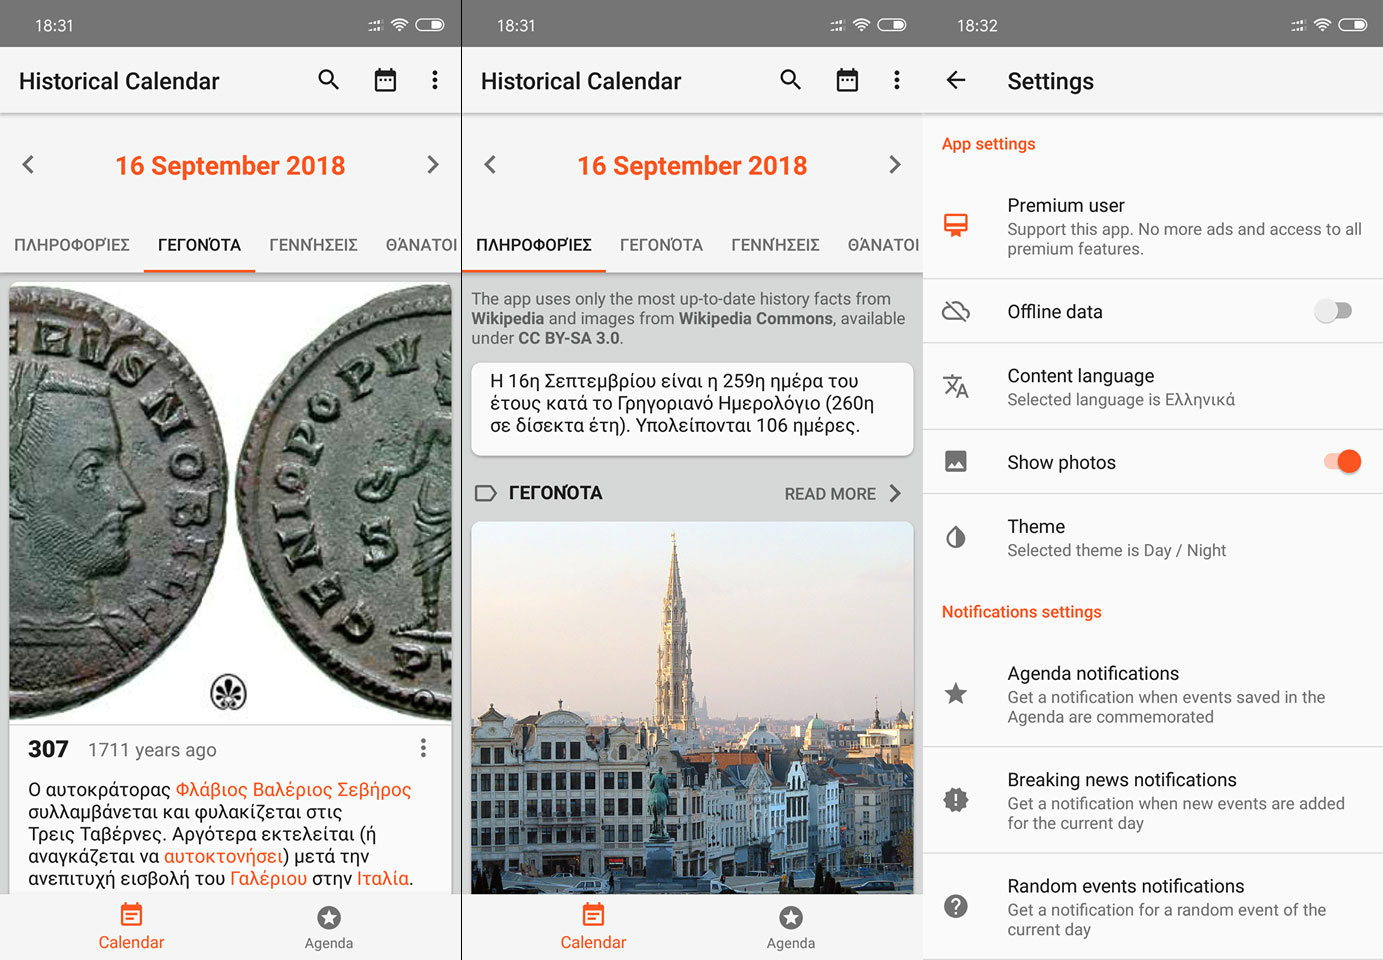
Task: Open the overflow menu in the left screen header
Action: tap(434, 80)
